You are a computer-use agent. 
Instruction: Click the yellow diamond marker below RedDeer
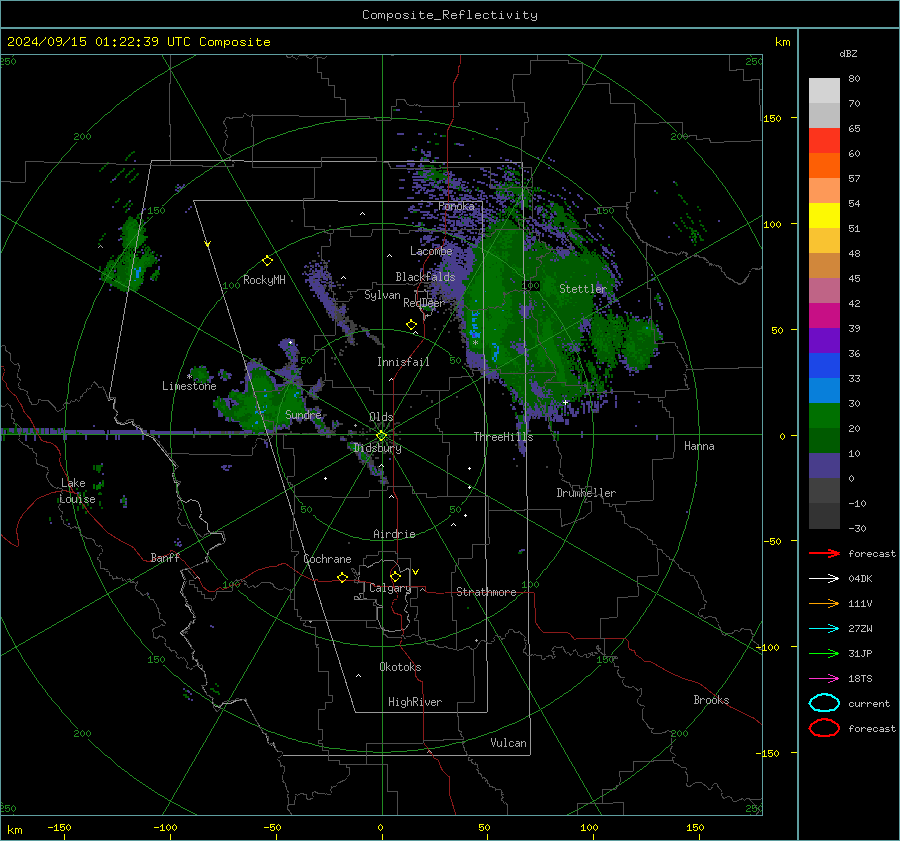click(411, 325)
